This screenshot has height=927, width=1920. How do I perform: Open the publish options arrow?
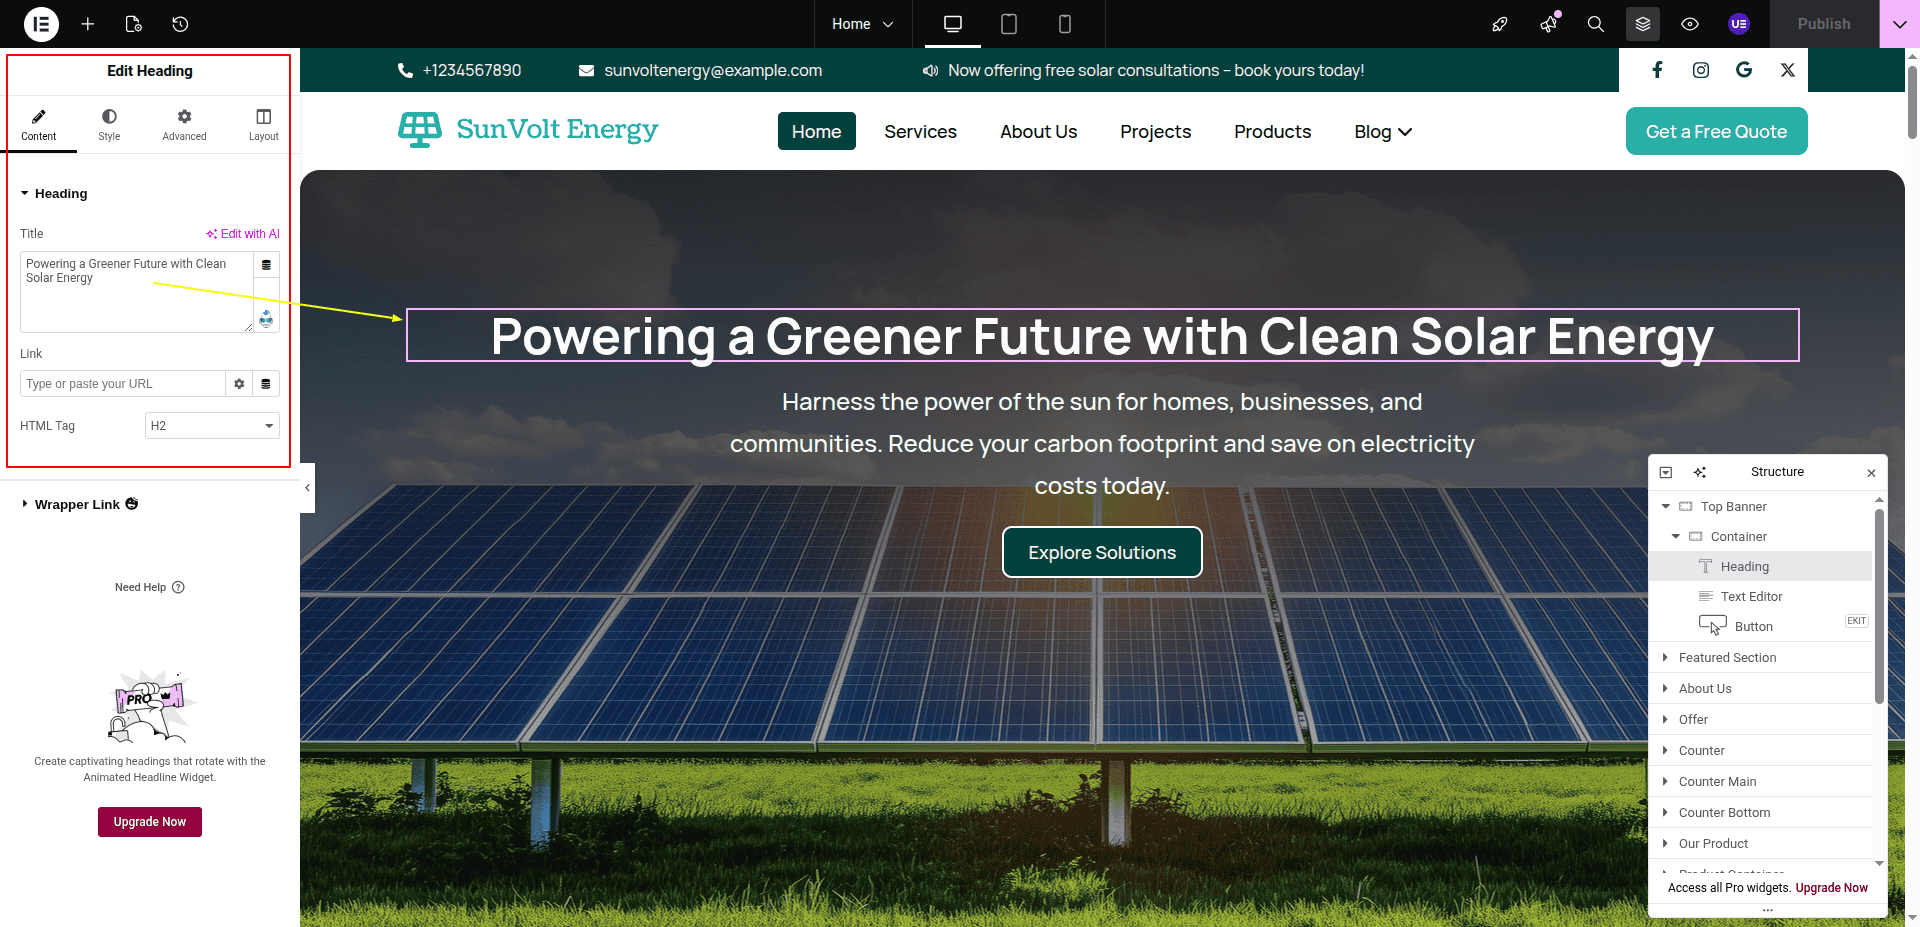click(1899, 24)
